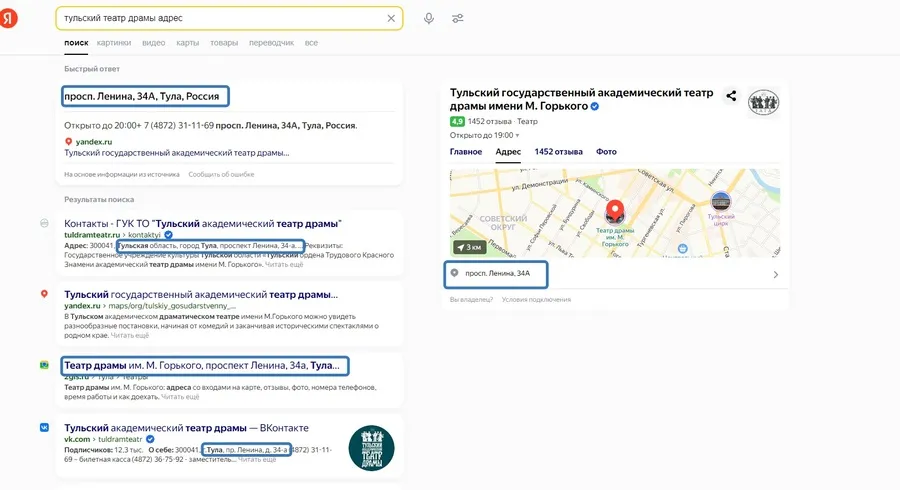Expand 'Читать ещё' in the 2gis result
The image size is (900, 490).
coord(180,396)
